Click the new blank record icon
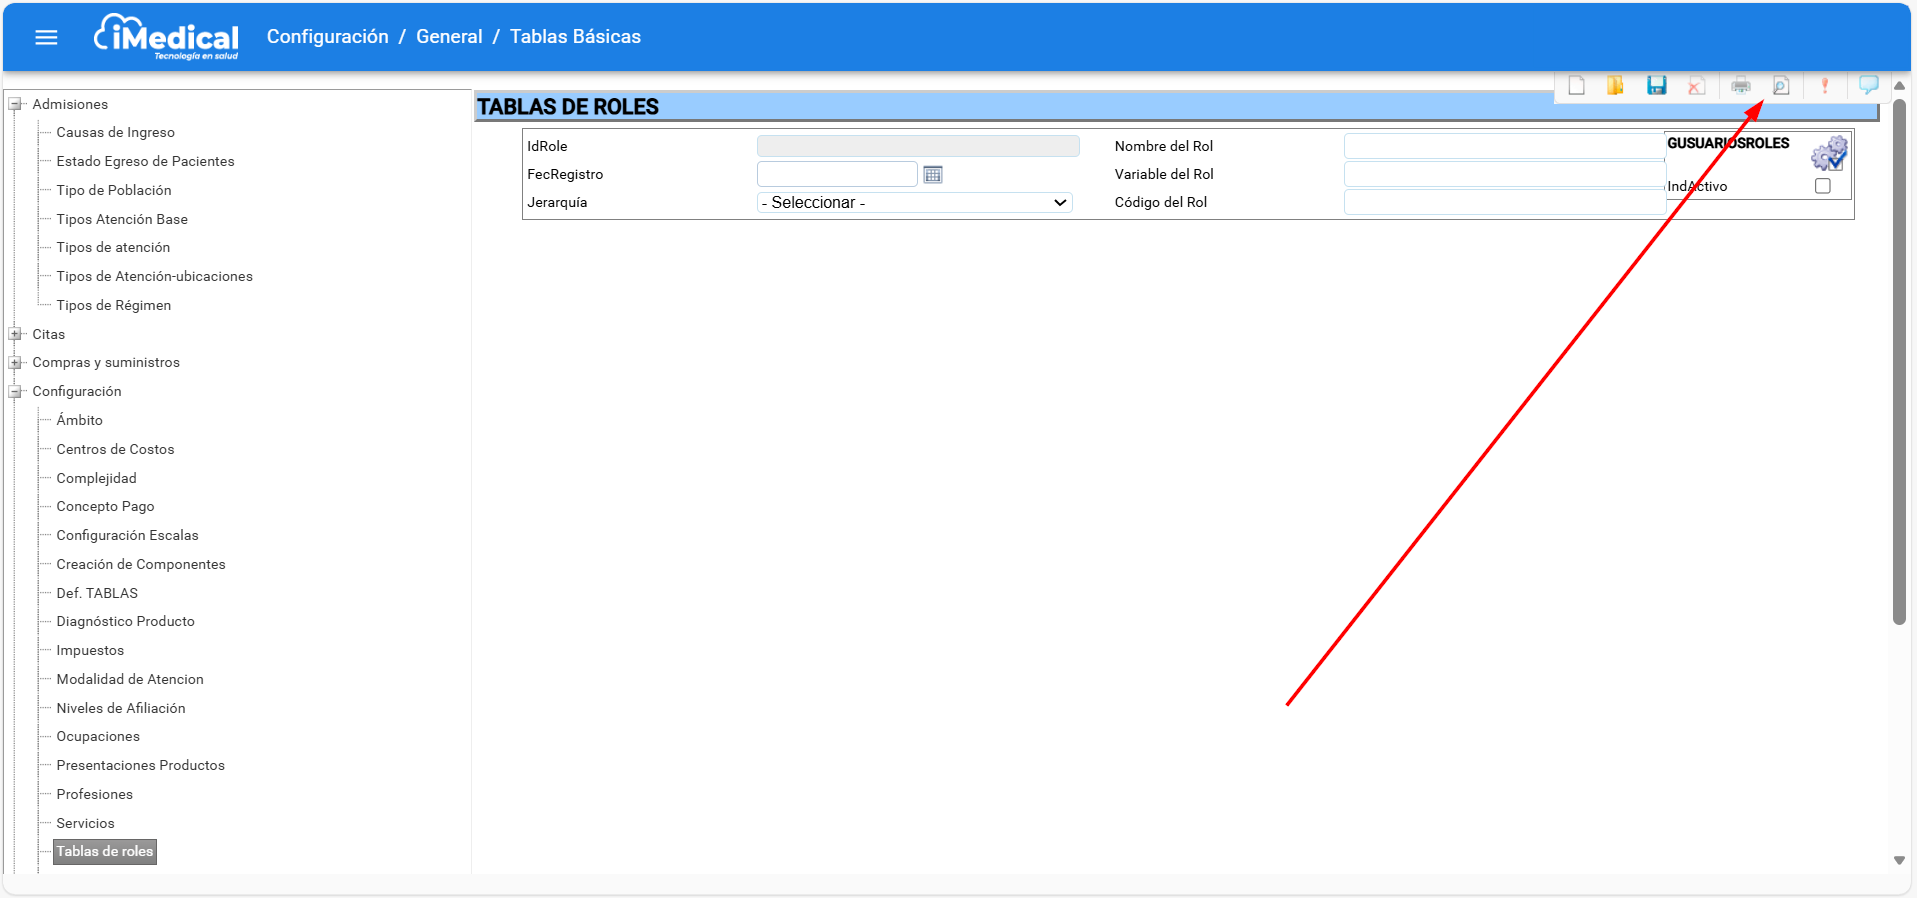Image resolution: width=1917 pixels, height=898 pixels. (x=1576, y=86)
